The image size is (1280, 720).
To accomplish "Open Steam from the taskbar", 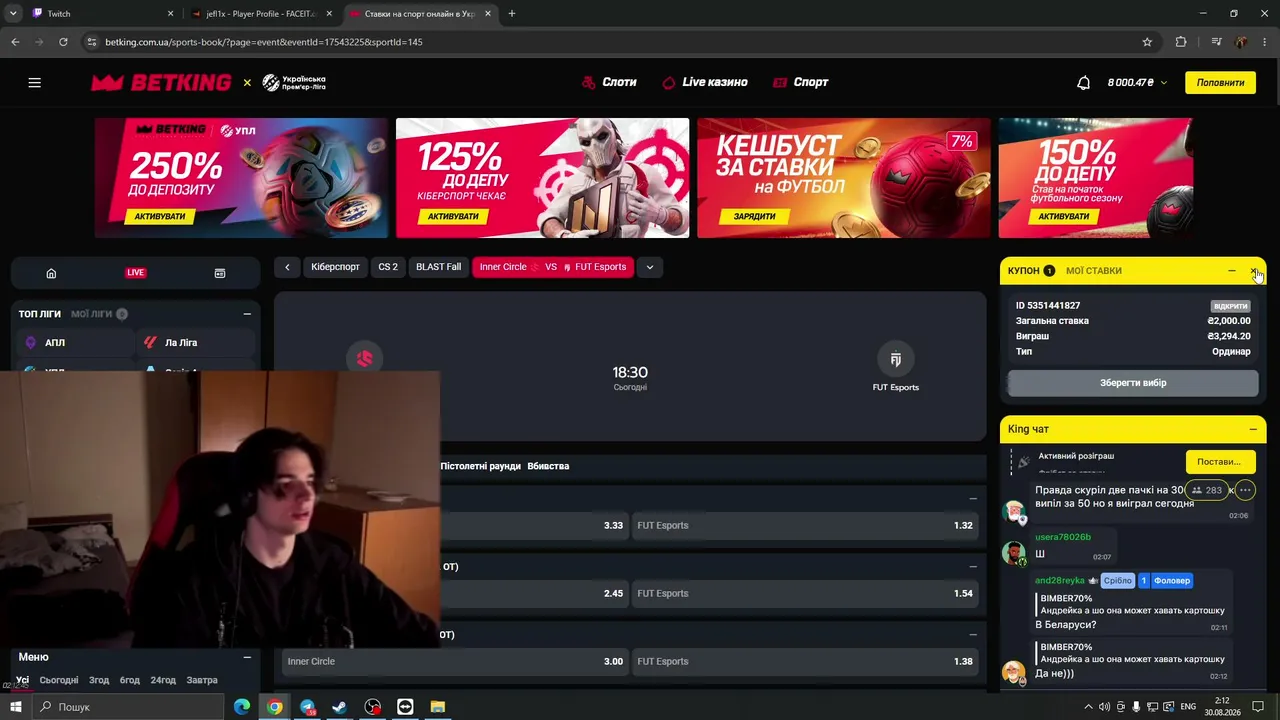I will tap(339, 707).
